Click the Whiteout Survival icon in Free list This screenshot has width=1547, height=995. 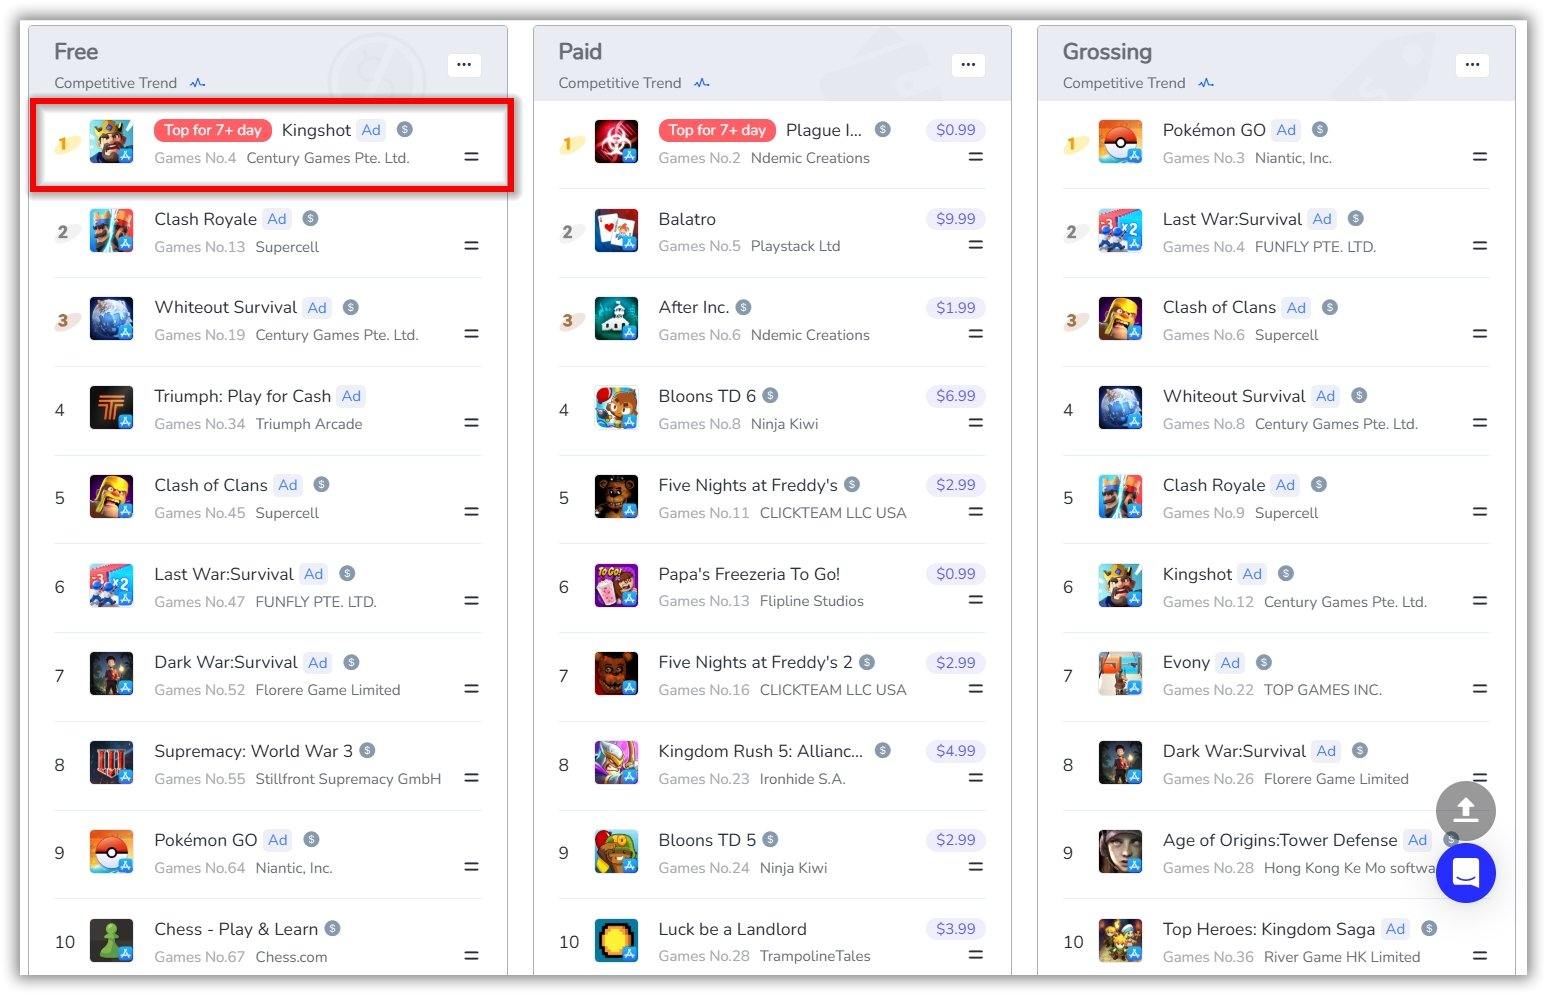(x=111, y=319)
